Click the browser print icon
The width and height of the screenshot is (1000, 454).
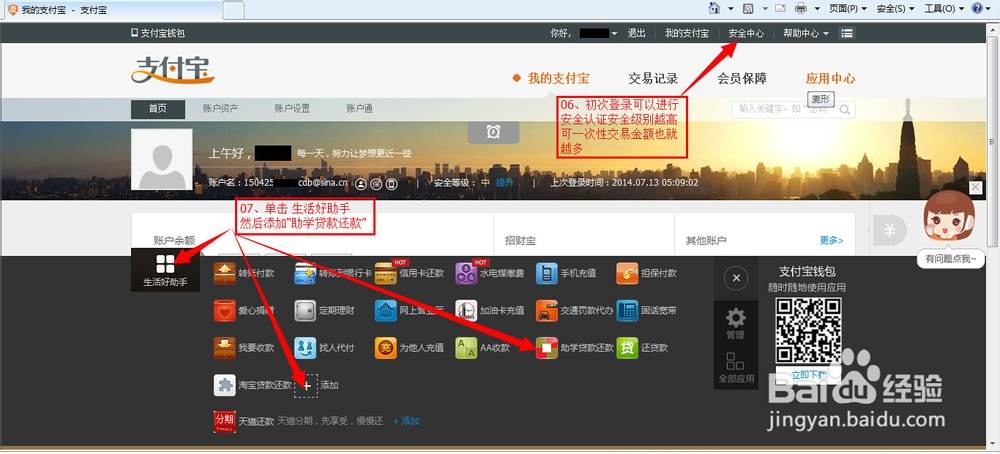(801, 8)
